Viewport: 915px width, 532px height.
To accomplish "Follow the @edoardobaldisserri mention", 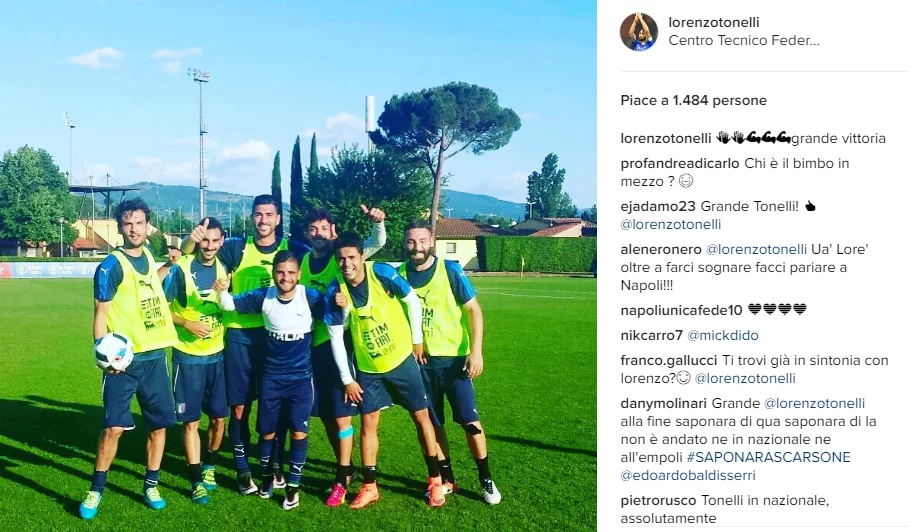I will coord(688,475).
